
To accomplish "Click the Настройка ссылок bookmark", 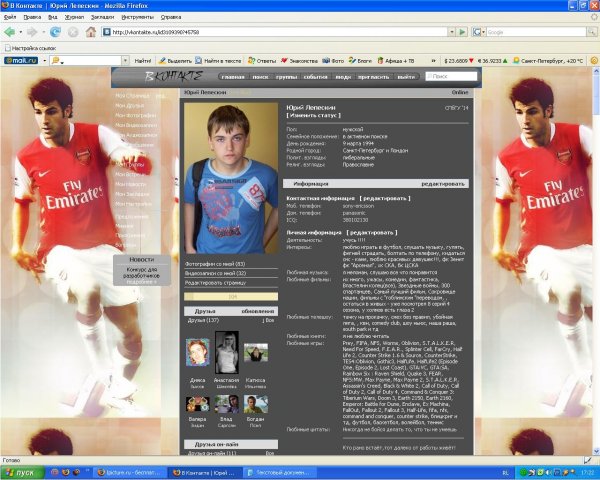I will point(30,48).
